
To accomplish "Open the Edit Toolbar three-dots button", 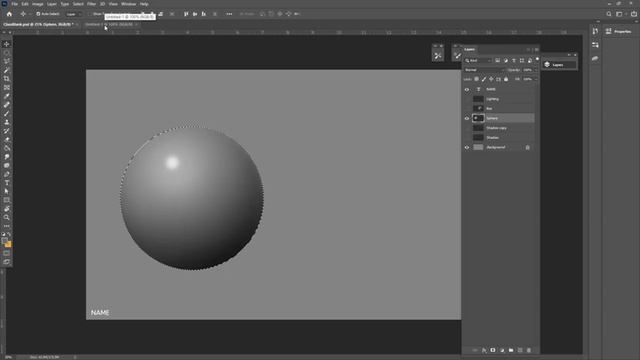I will (x=7, y=226).
